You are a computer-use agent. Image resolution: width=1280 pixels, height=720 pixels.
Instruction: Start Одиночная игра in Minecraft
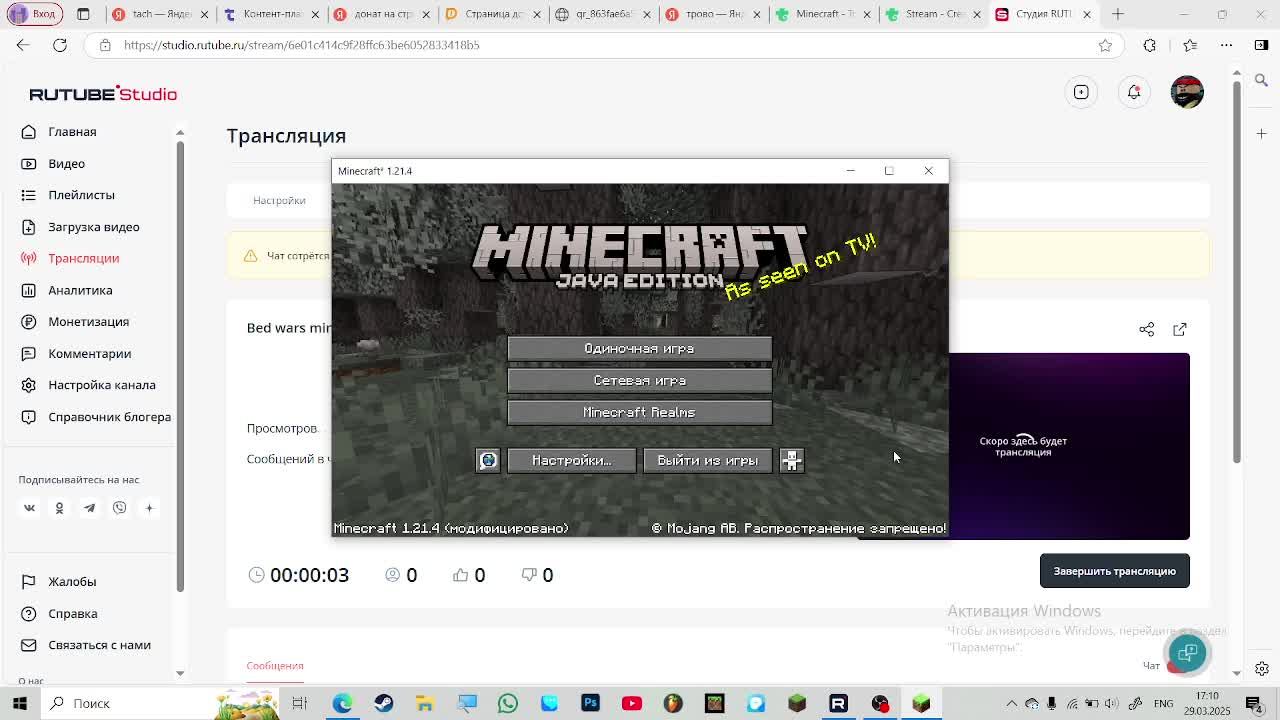click(639, 348)
